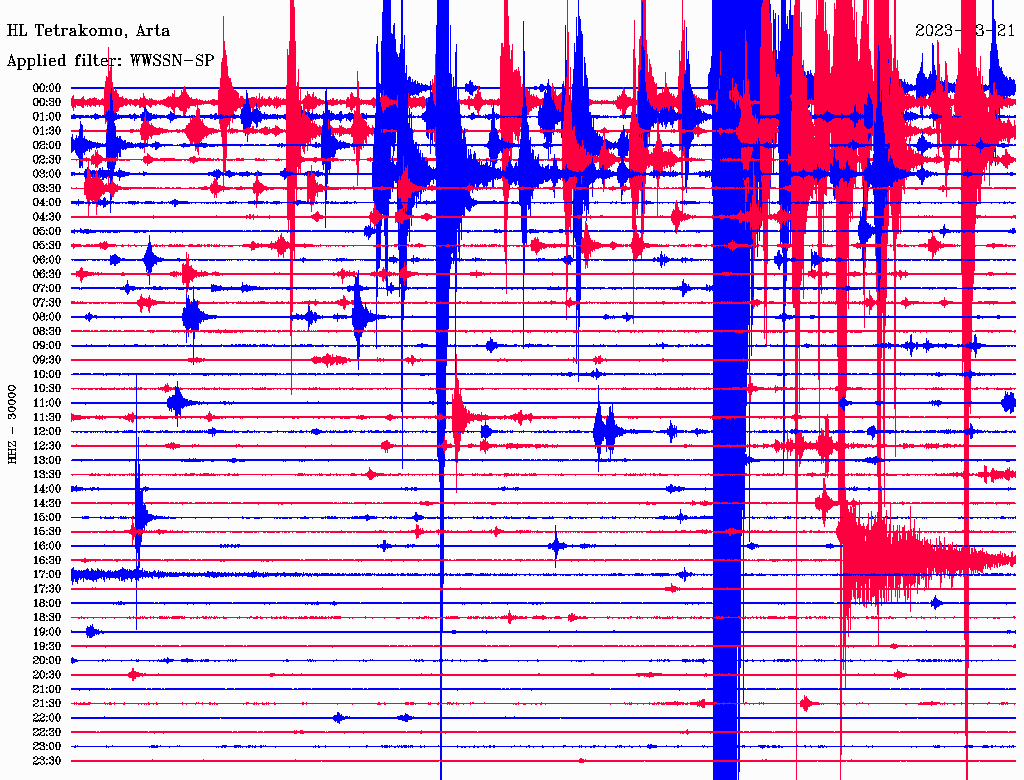Click the date label '2023-3-21'
This screenshot has width=1024, height=780.
point(965,31)
